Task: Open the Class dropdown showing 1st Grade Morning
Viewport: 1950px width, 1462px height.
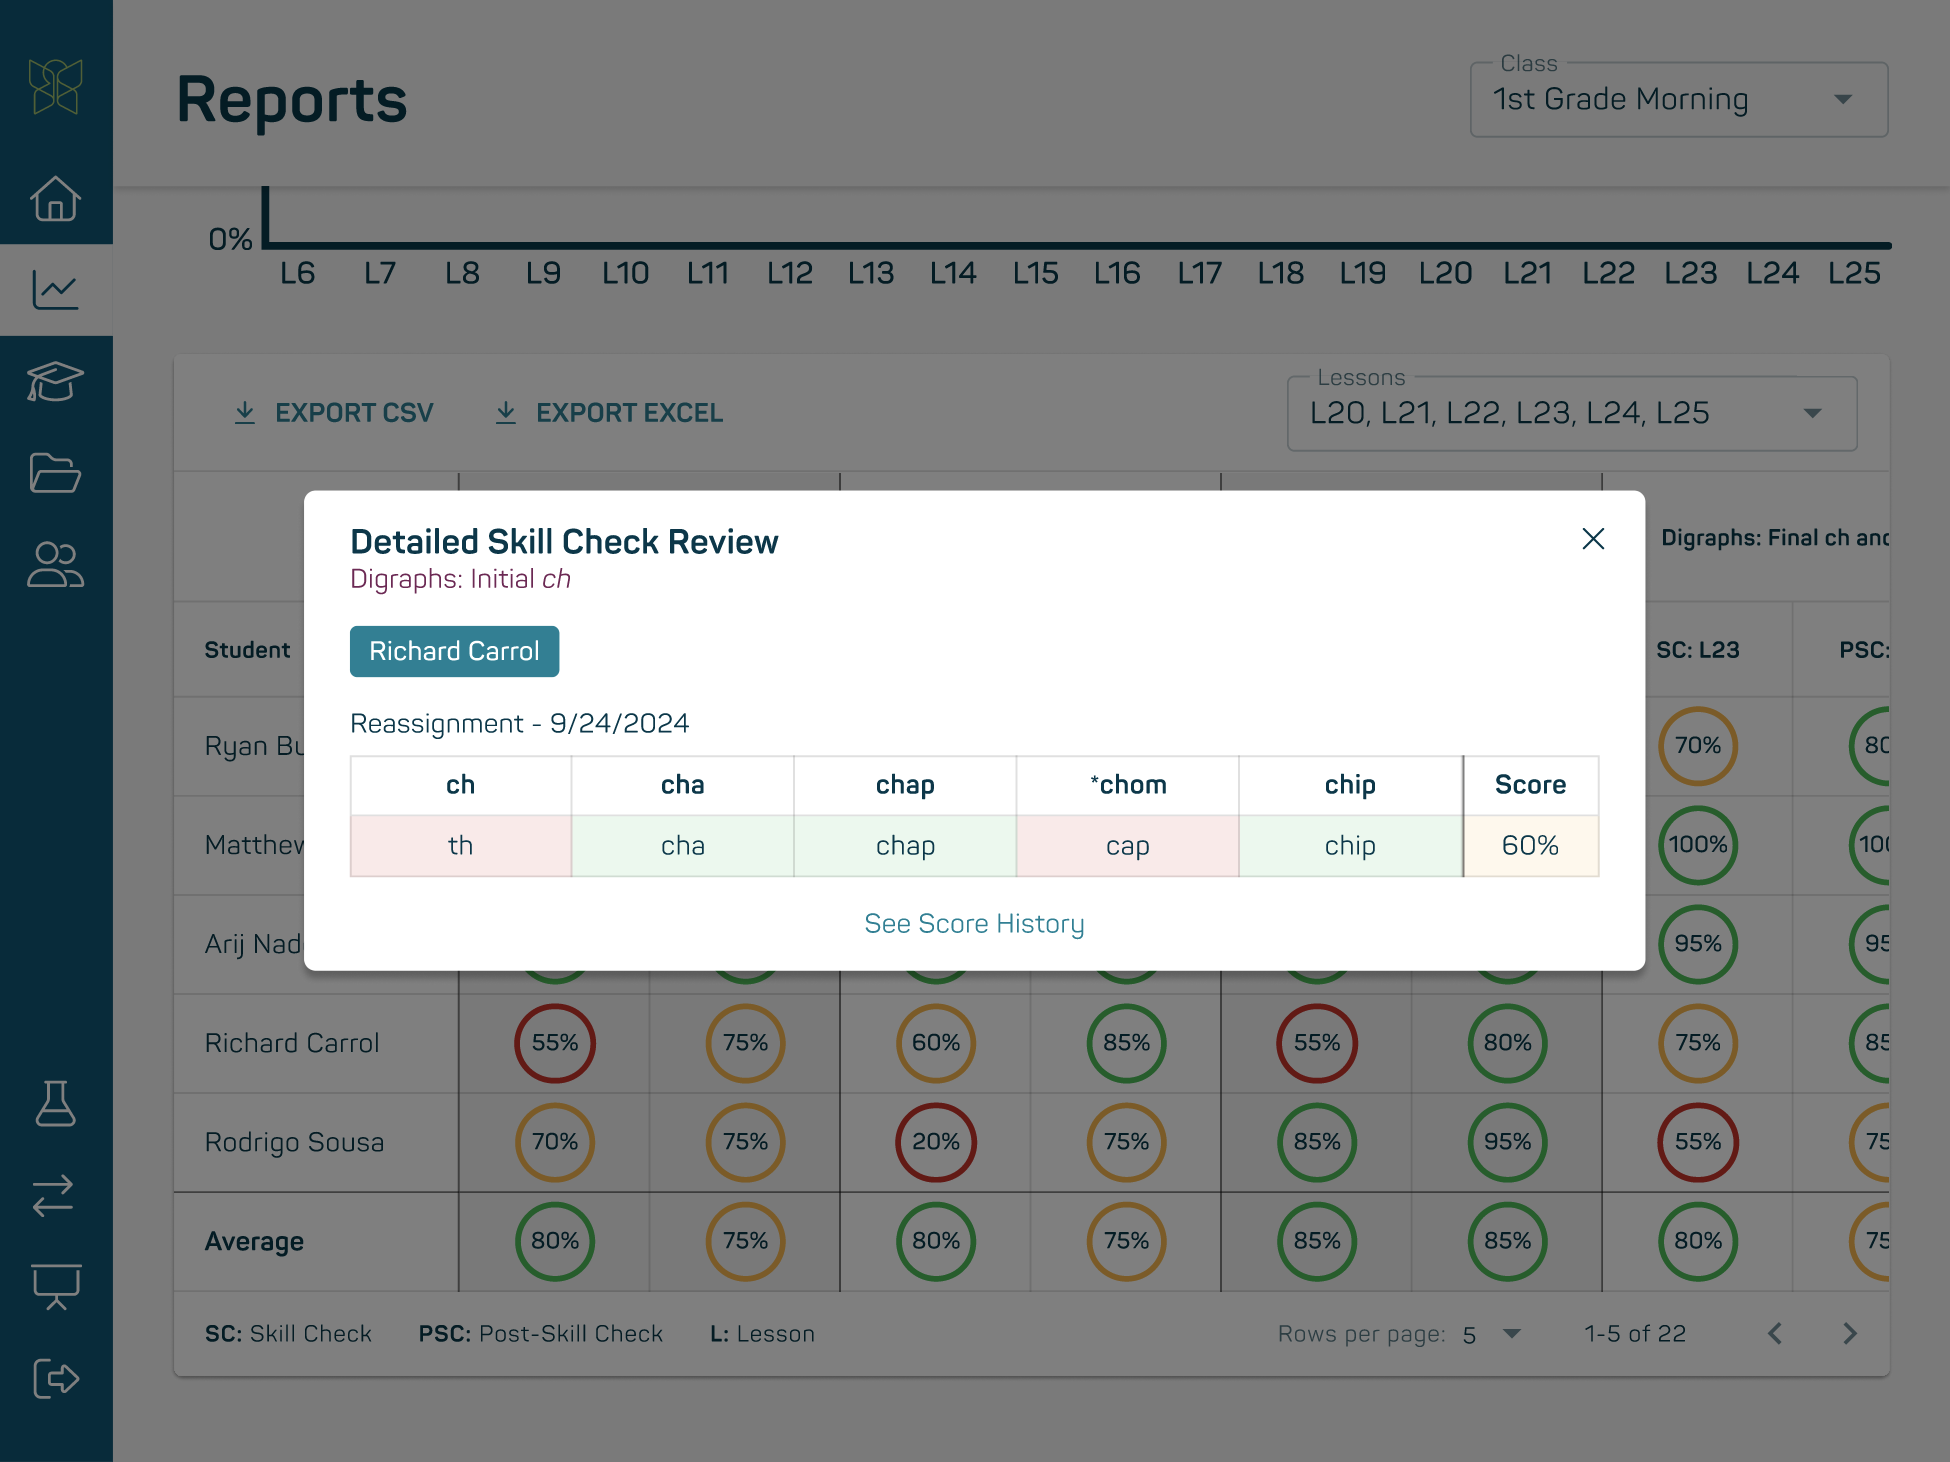Action: pos(1676,98)
